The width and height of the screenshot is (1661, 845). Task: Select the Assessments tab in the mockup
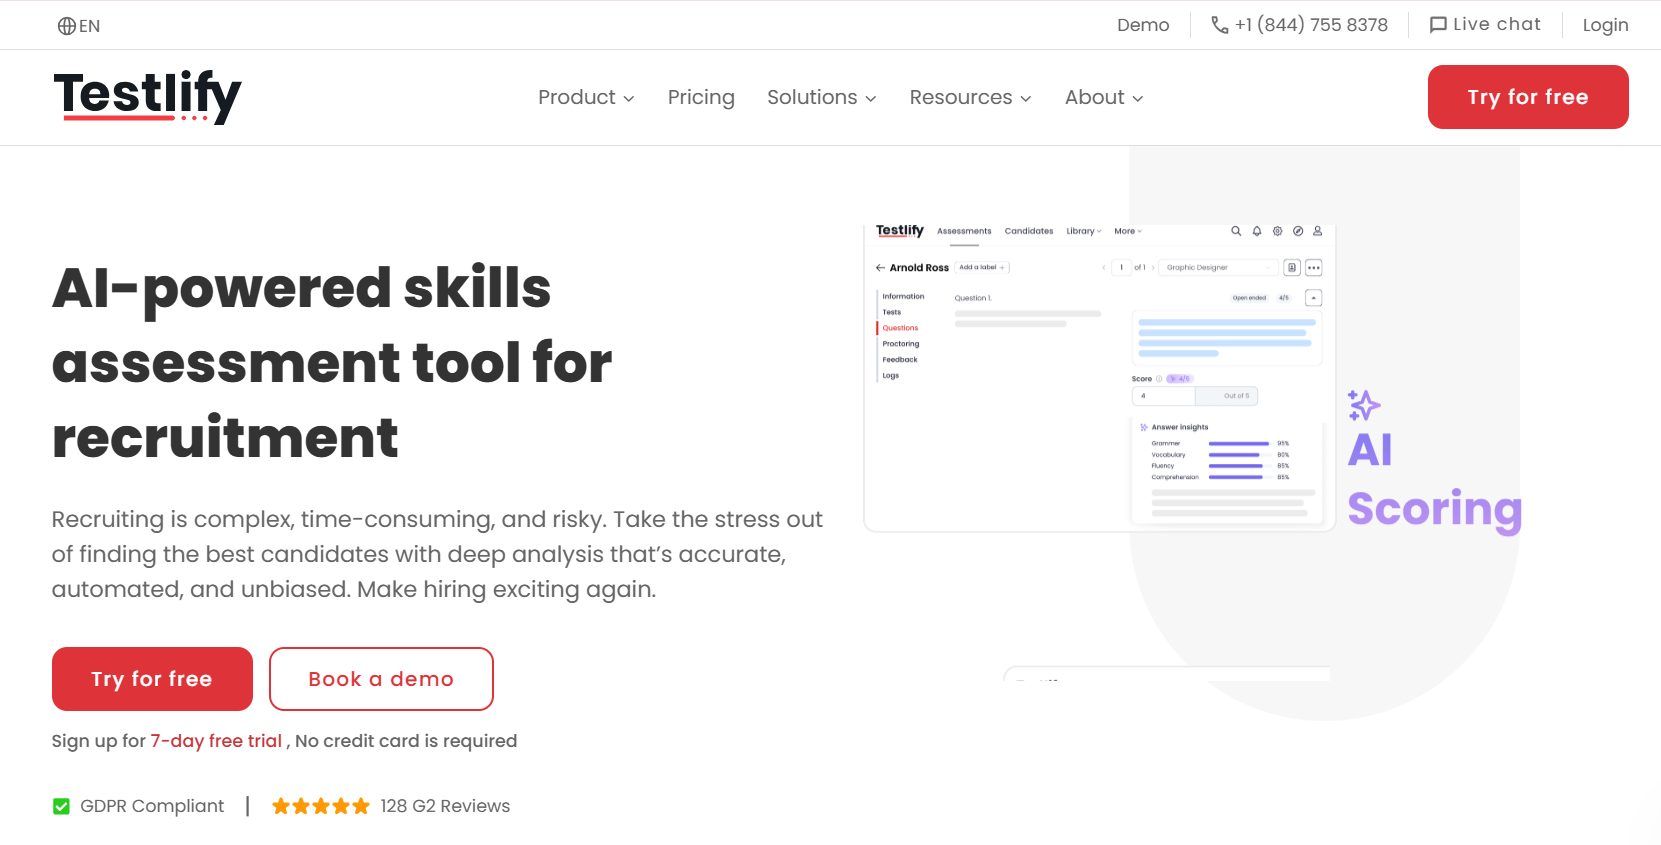point(964,231)
